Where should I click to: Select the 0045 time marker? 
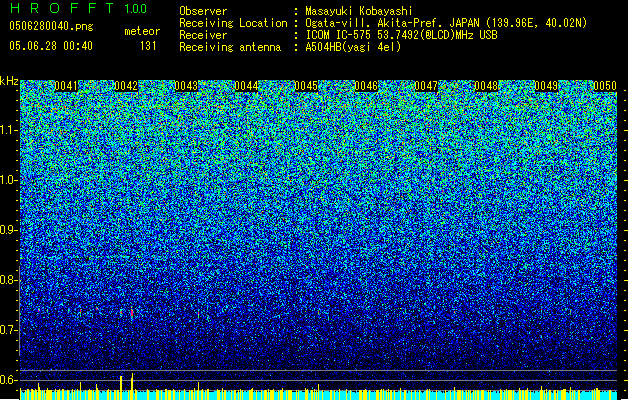pos(306,86)
